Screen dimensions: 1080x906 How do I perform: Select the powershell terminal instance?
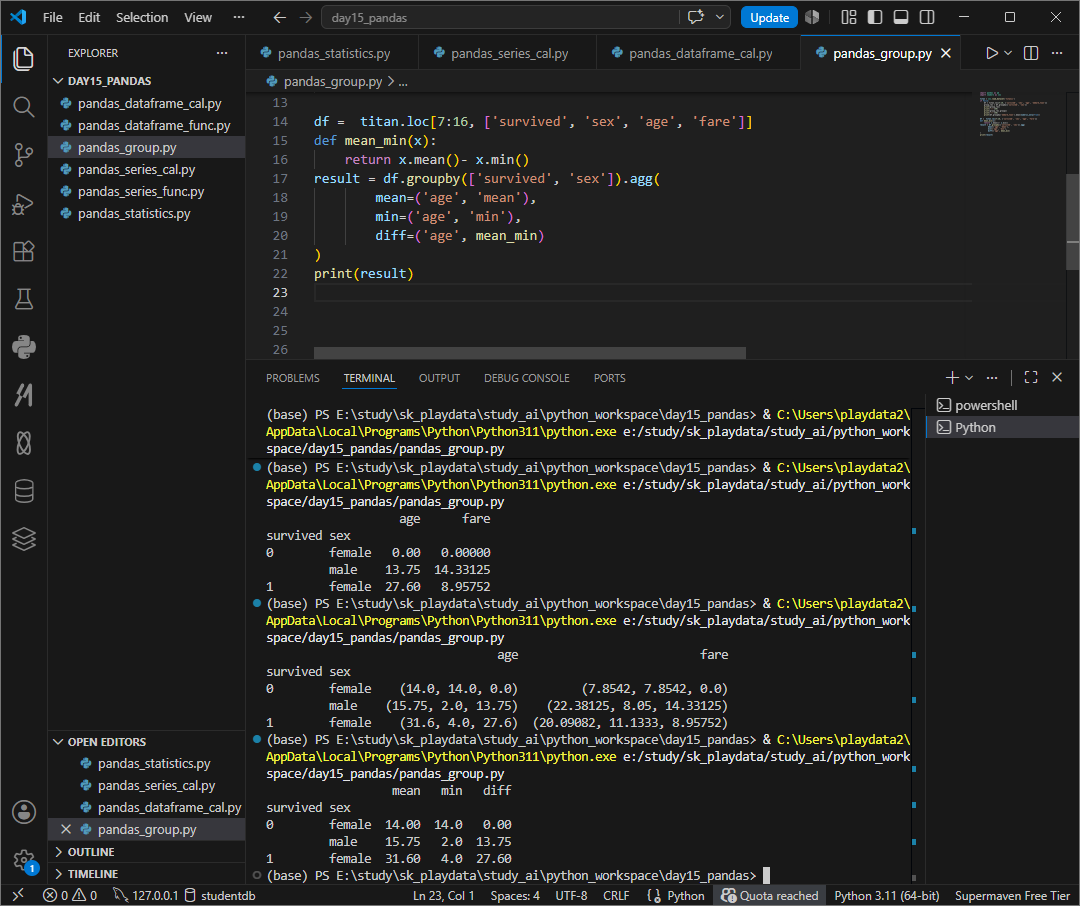pyautogui.click(x=1003, y=405)
